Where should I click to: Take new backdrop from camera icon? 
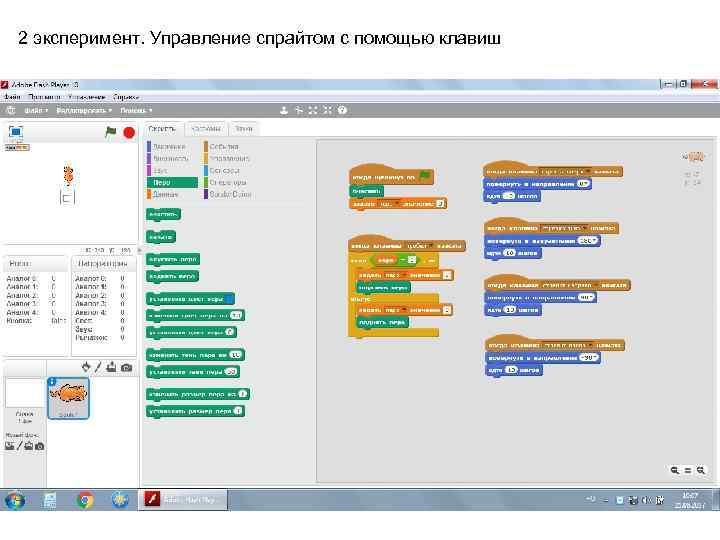40,446
